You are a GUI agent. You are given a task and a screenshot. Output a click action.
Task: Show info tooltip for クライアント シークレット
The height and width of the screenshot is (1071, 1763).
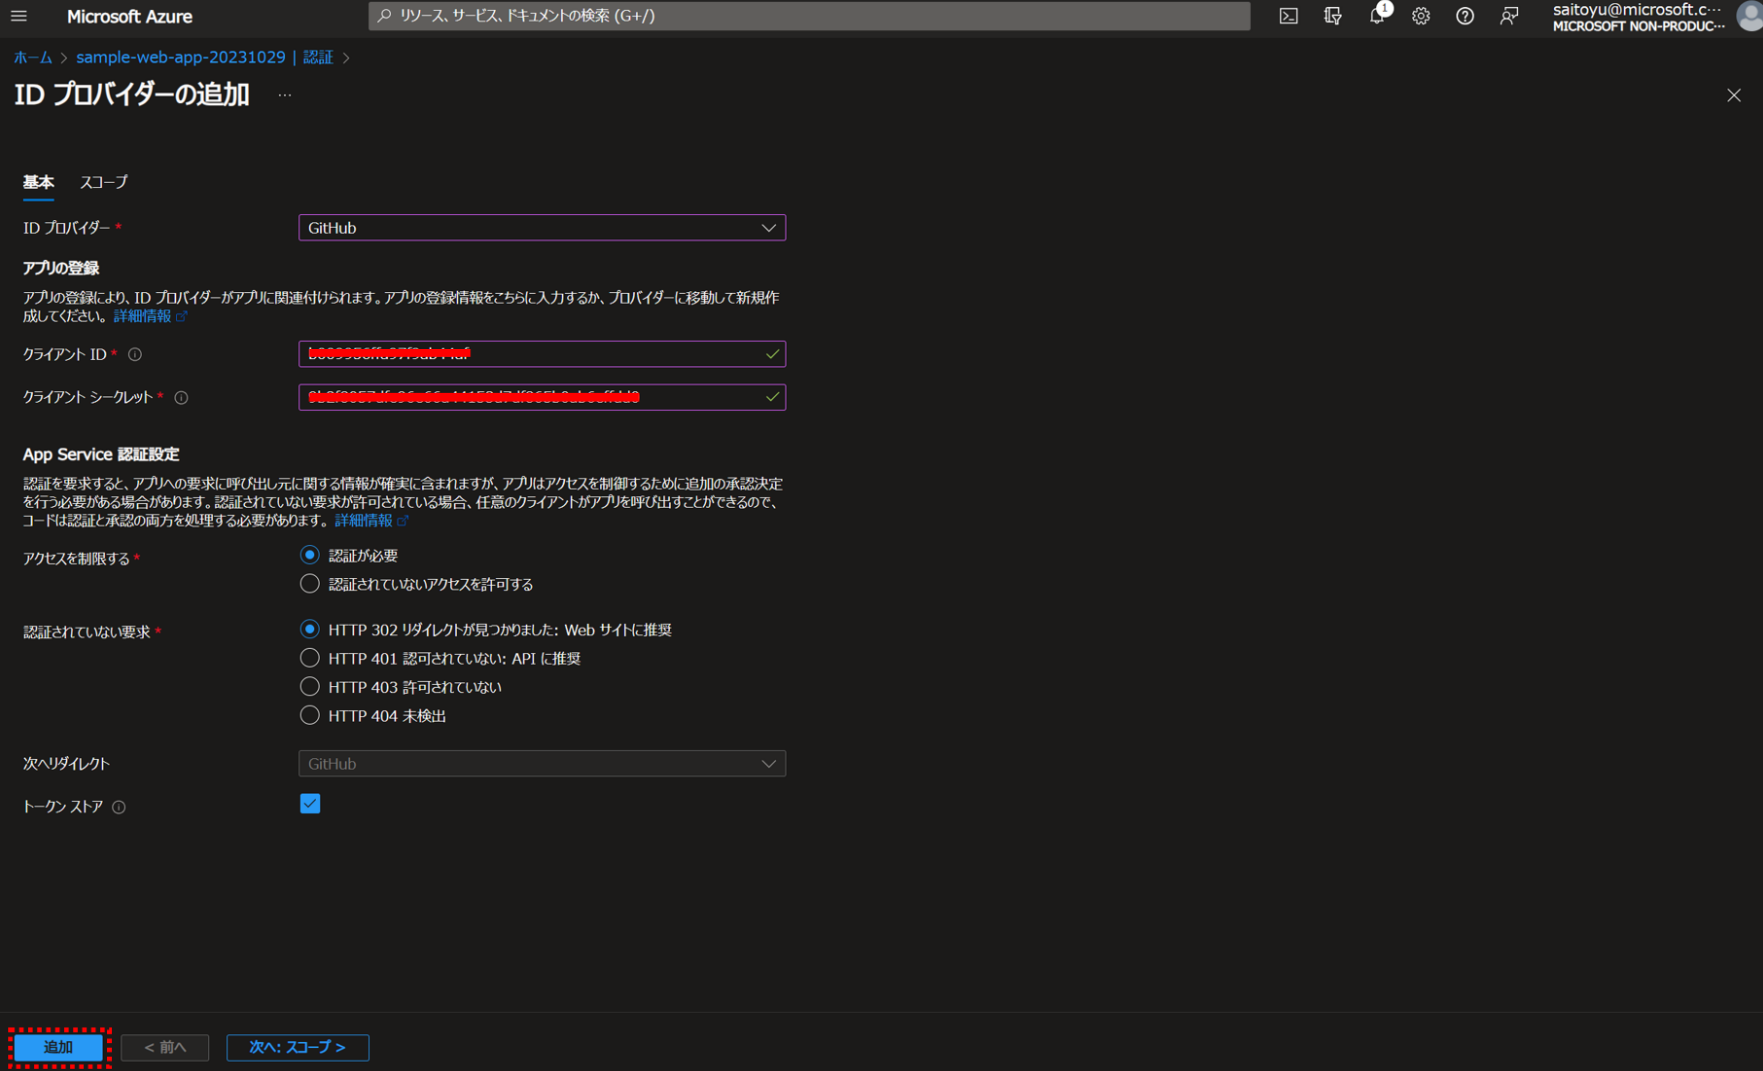[x=181, y=397]
